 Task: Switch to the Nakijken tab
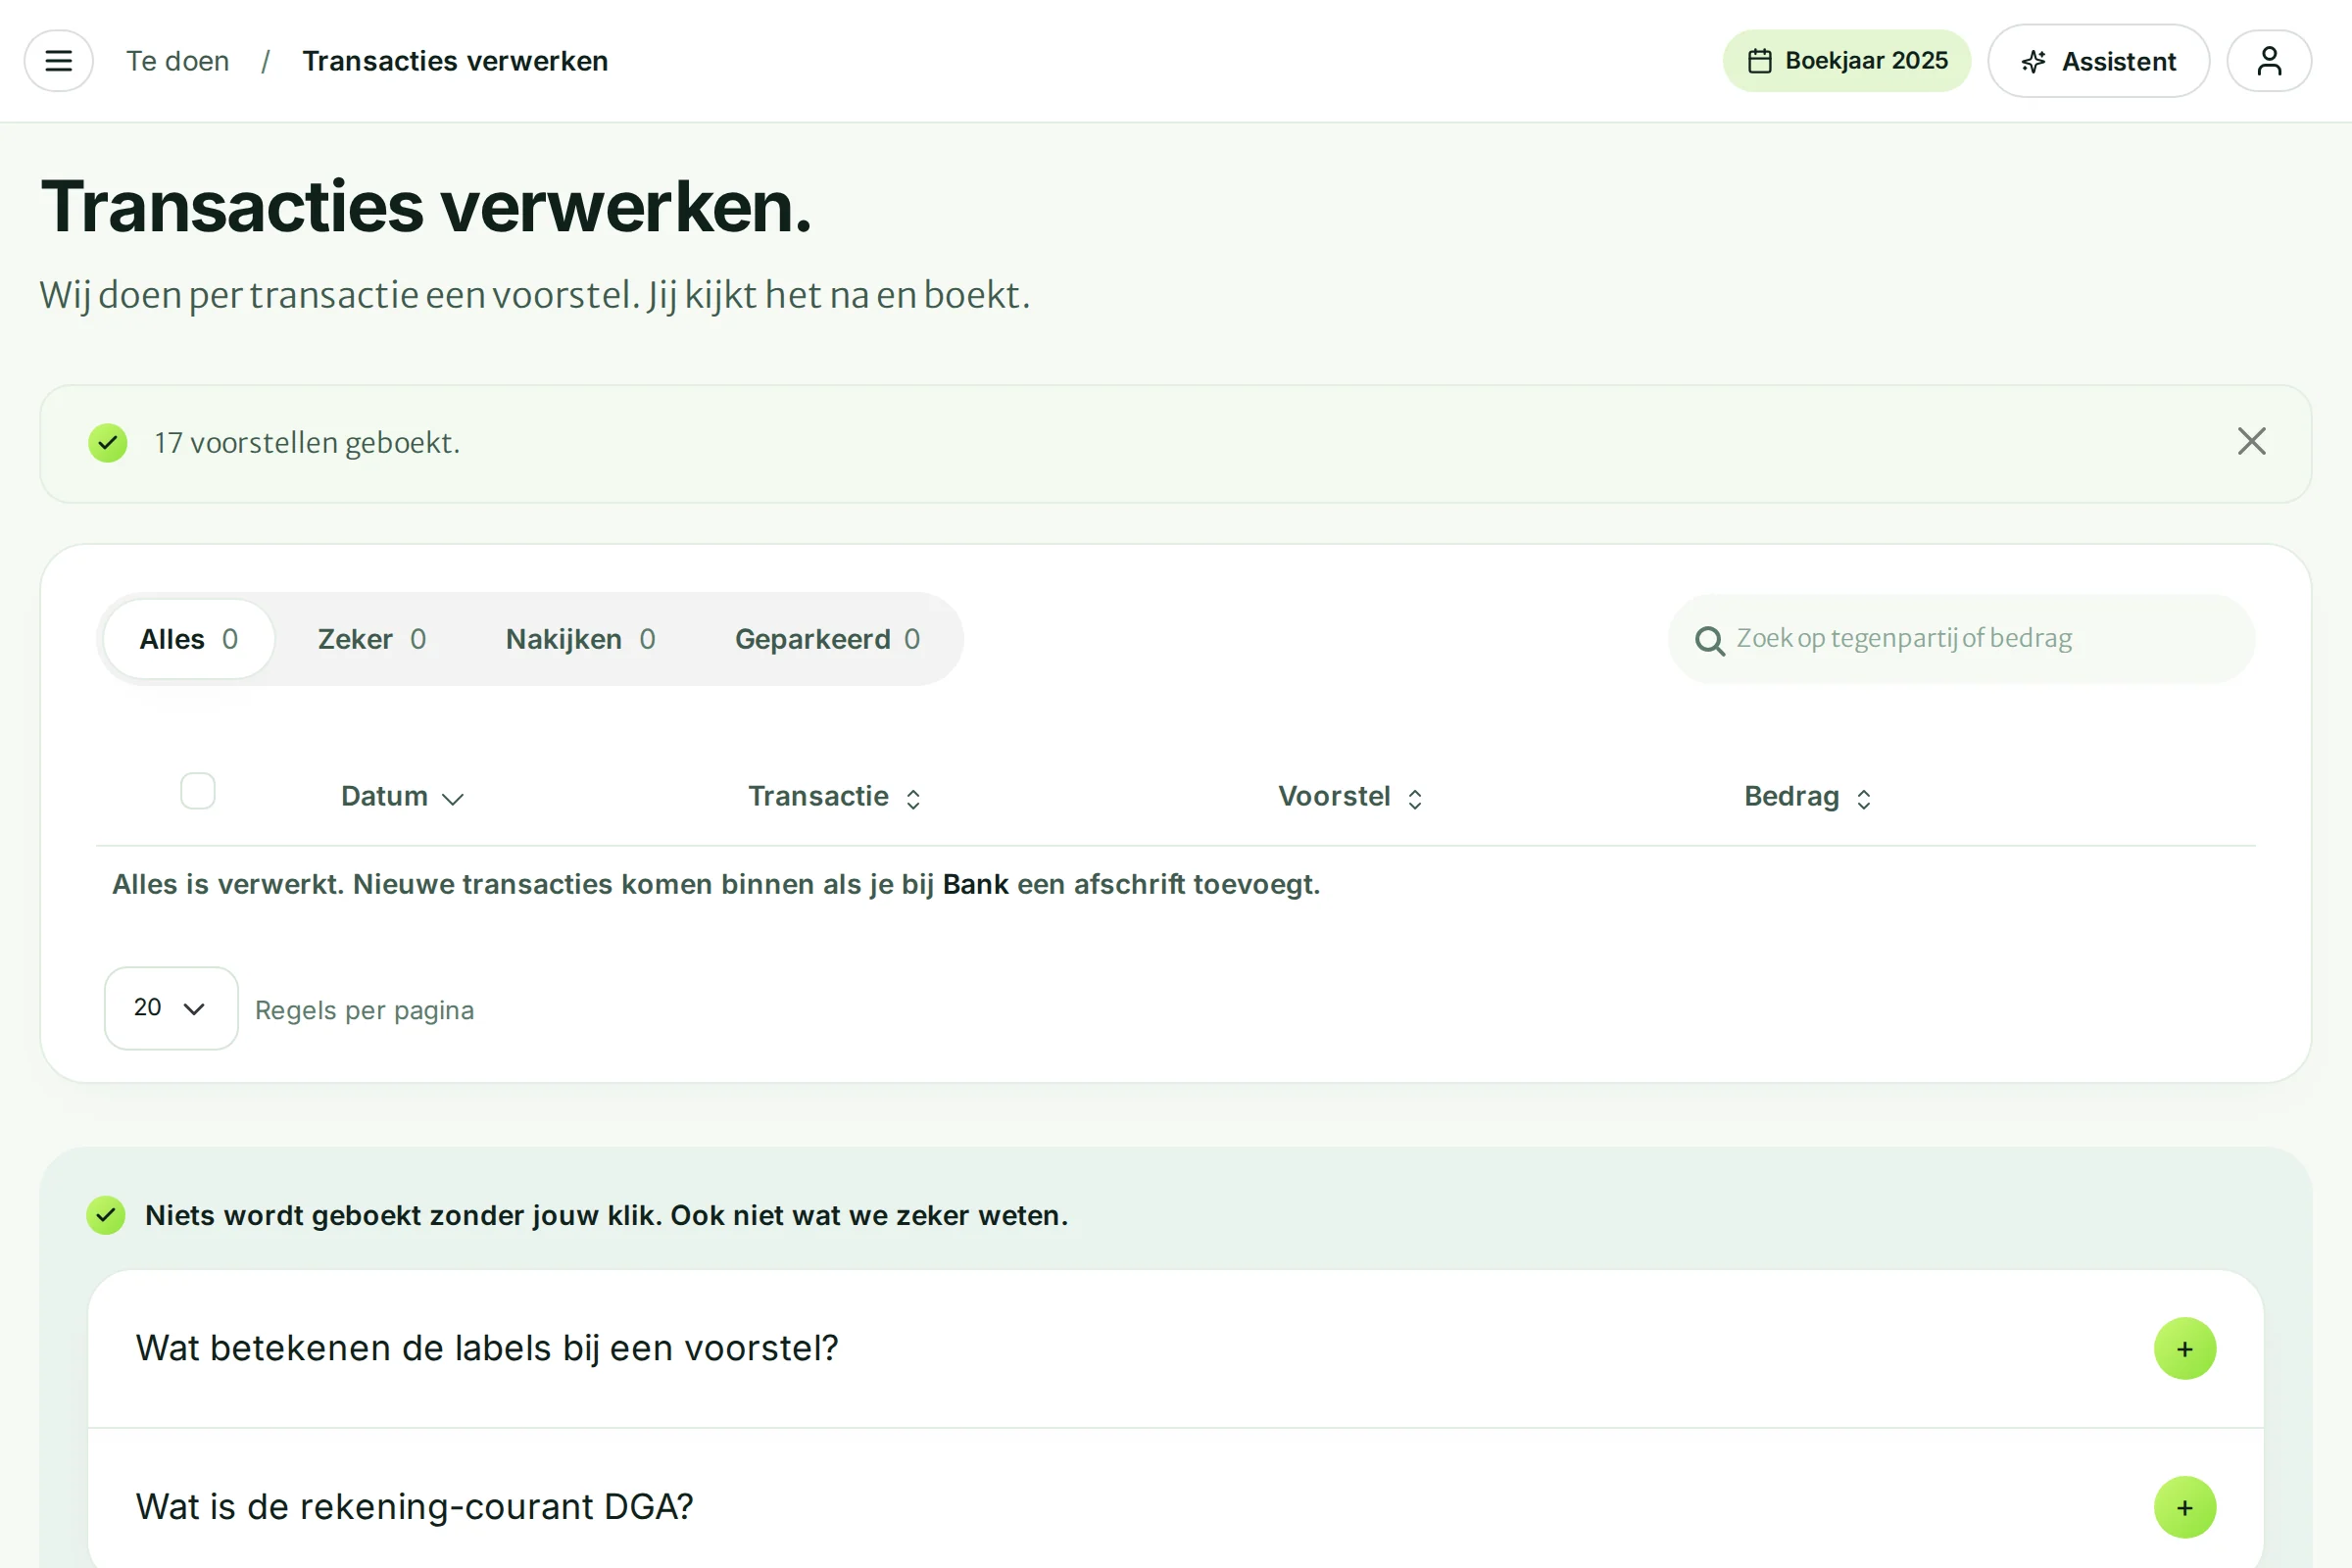580,639
